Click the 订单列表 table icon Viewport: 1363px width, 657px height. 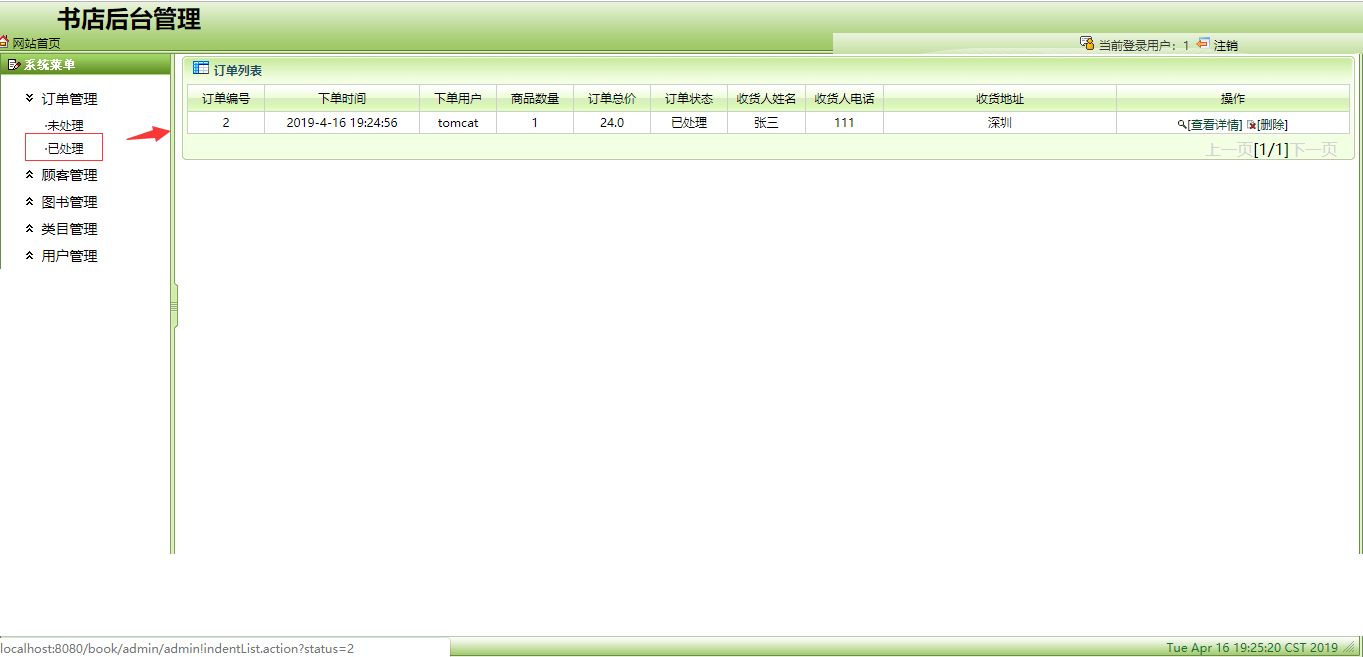coord(200,68)
